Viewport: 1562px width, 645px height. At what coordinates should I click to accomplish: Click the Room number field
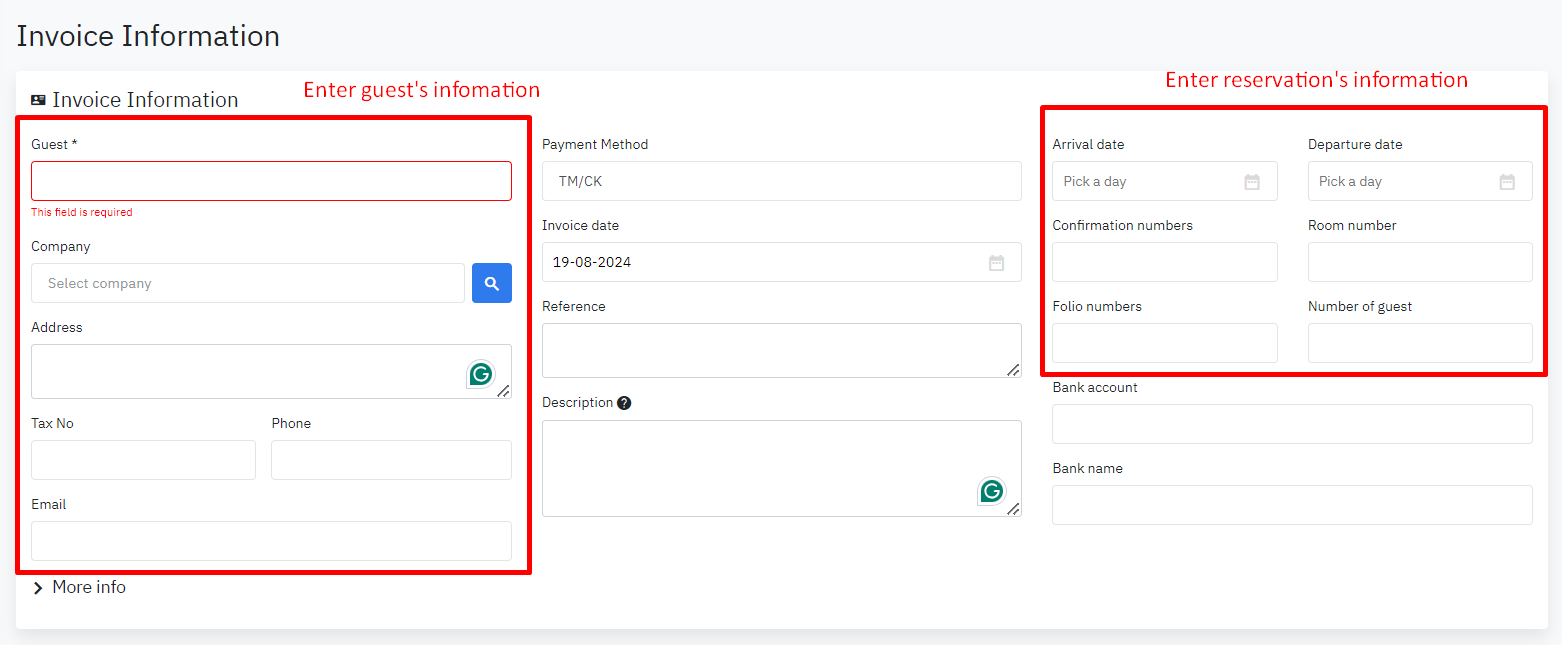[x=1419, y=262]
